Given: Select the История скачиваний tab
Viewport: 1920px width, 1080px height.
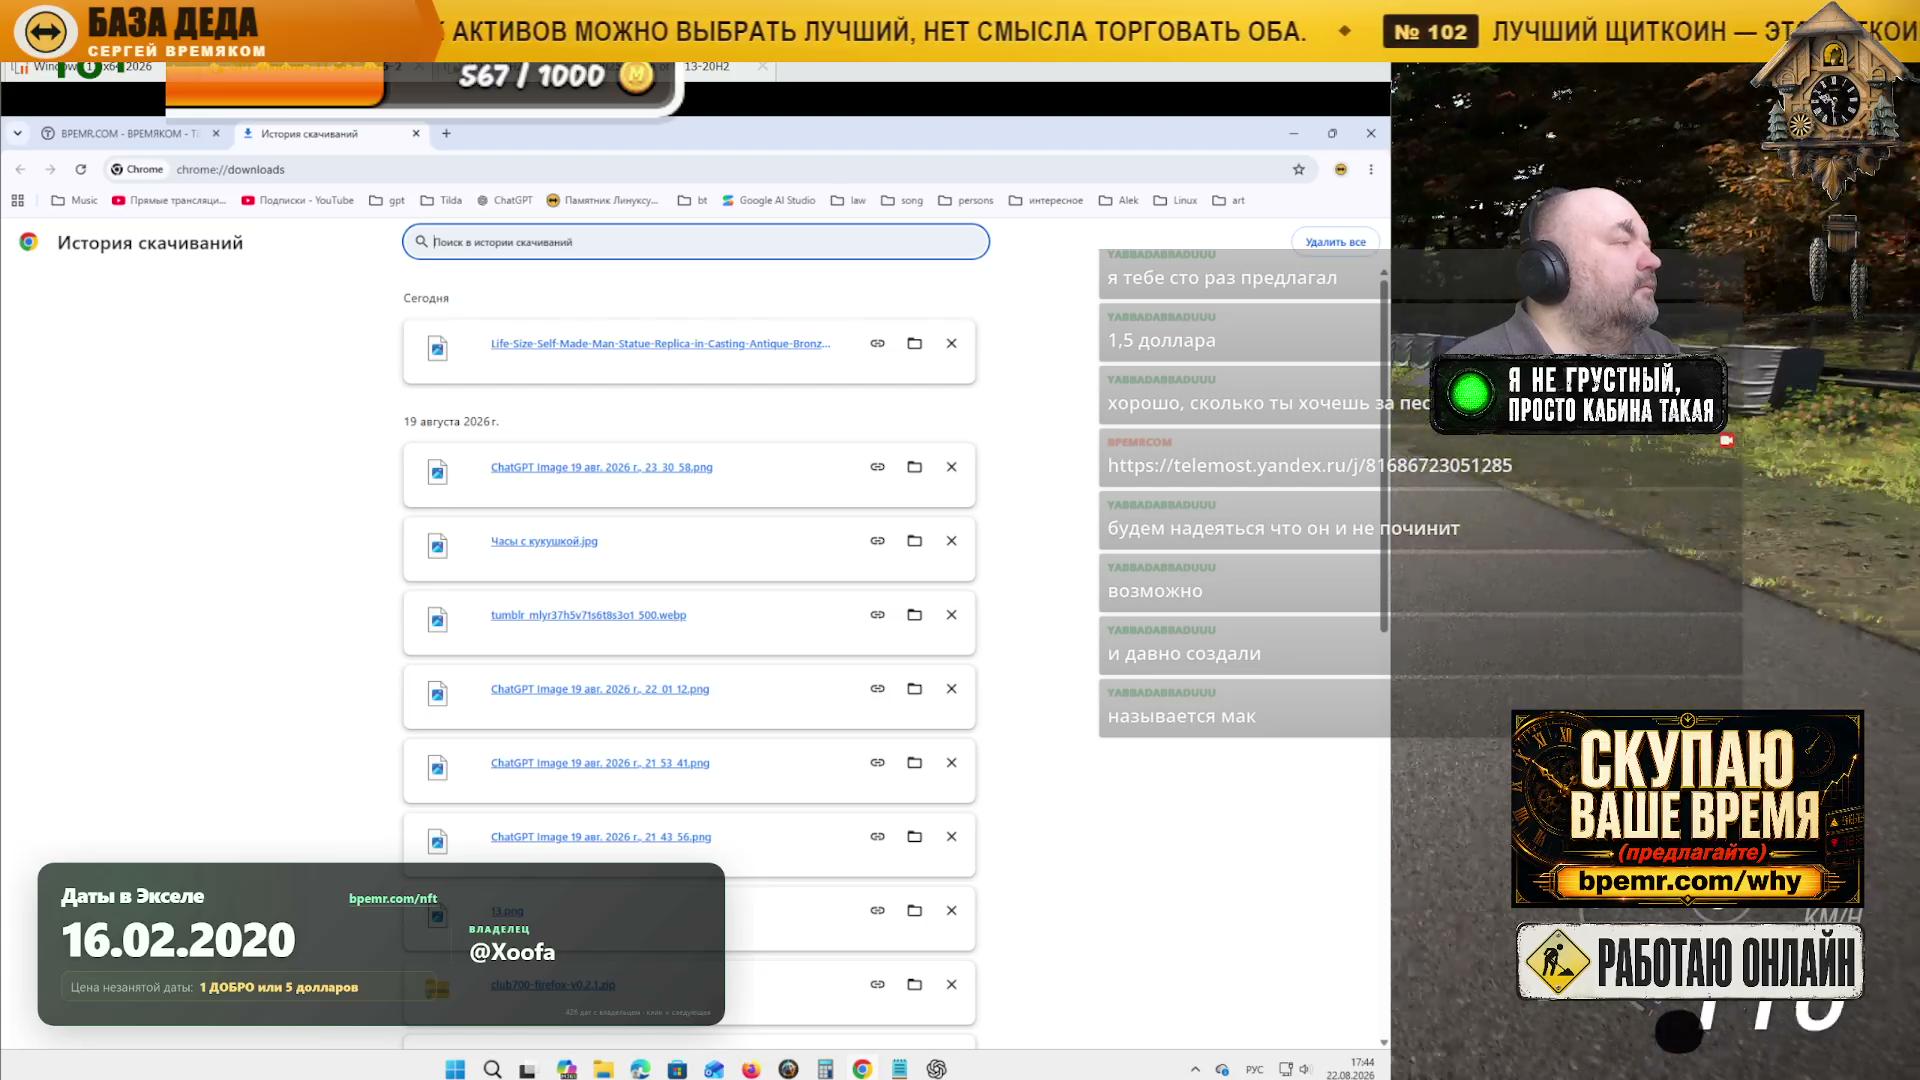Looking at the screenshot, I should (330, 133).
